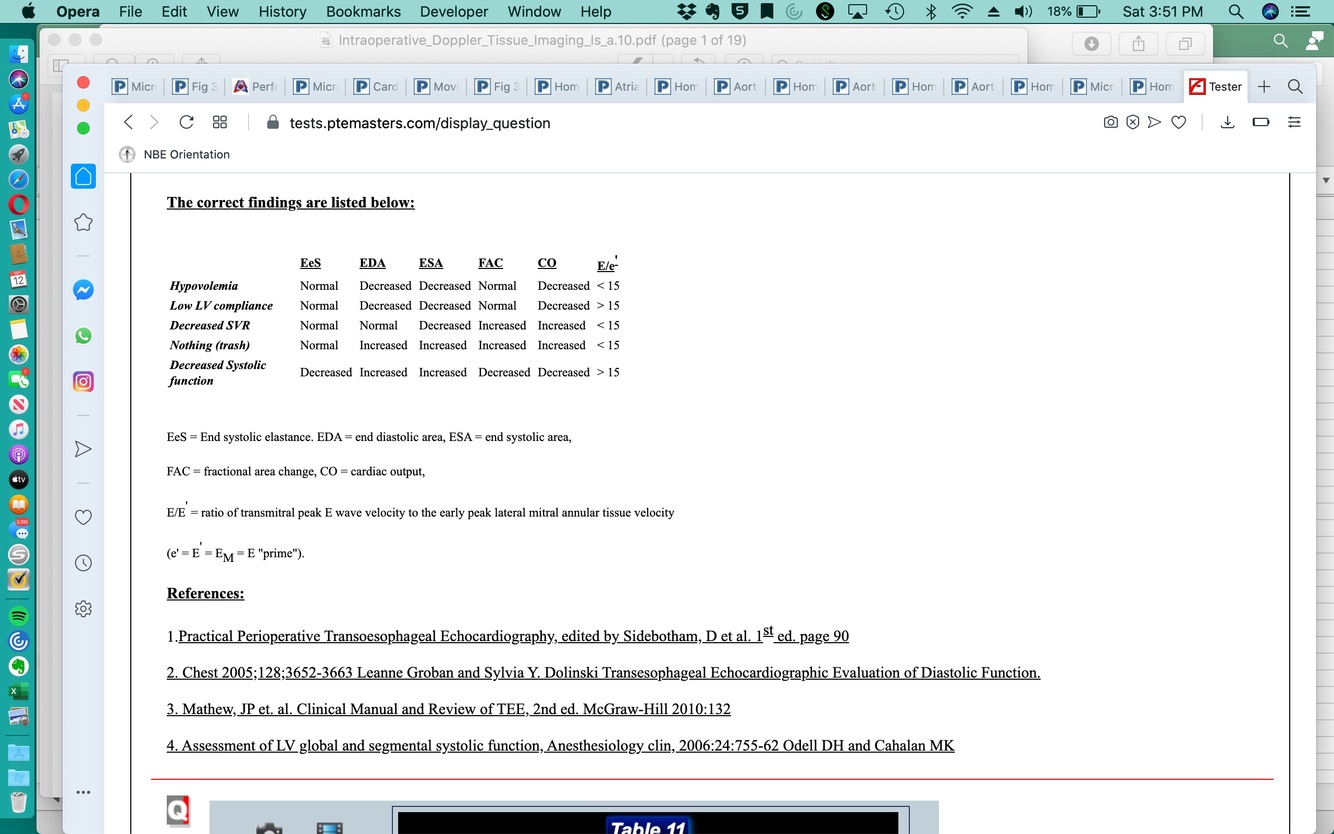Open the downloads arrow icon
The width and height of the screenshot is (1334, 834).
click(x=1228, y=122)
